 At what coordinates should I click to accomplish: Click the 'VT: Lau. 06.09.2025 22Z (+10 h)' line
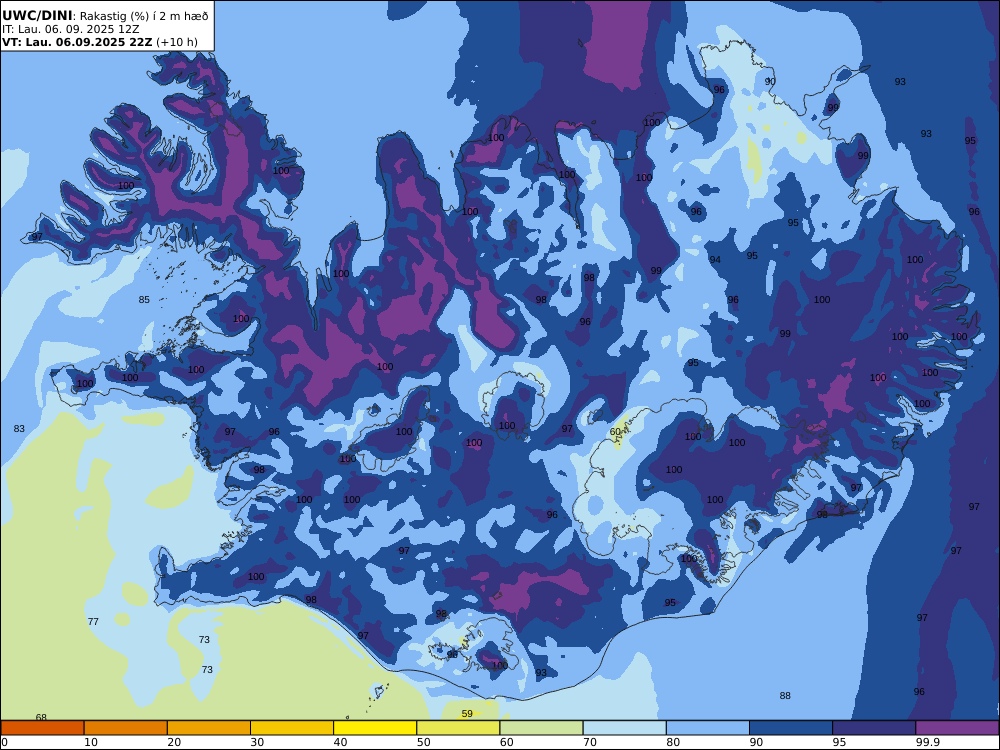pyautogui.click(x=99, y=42)
